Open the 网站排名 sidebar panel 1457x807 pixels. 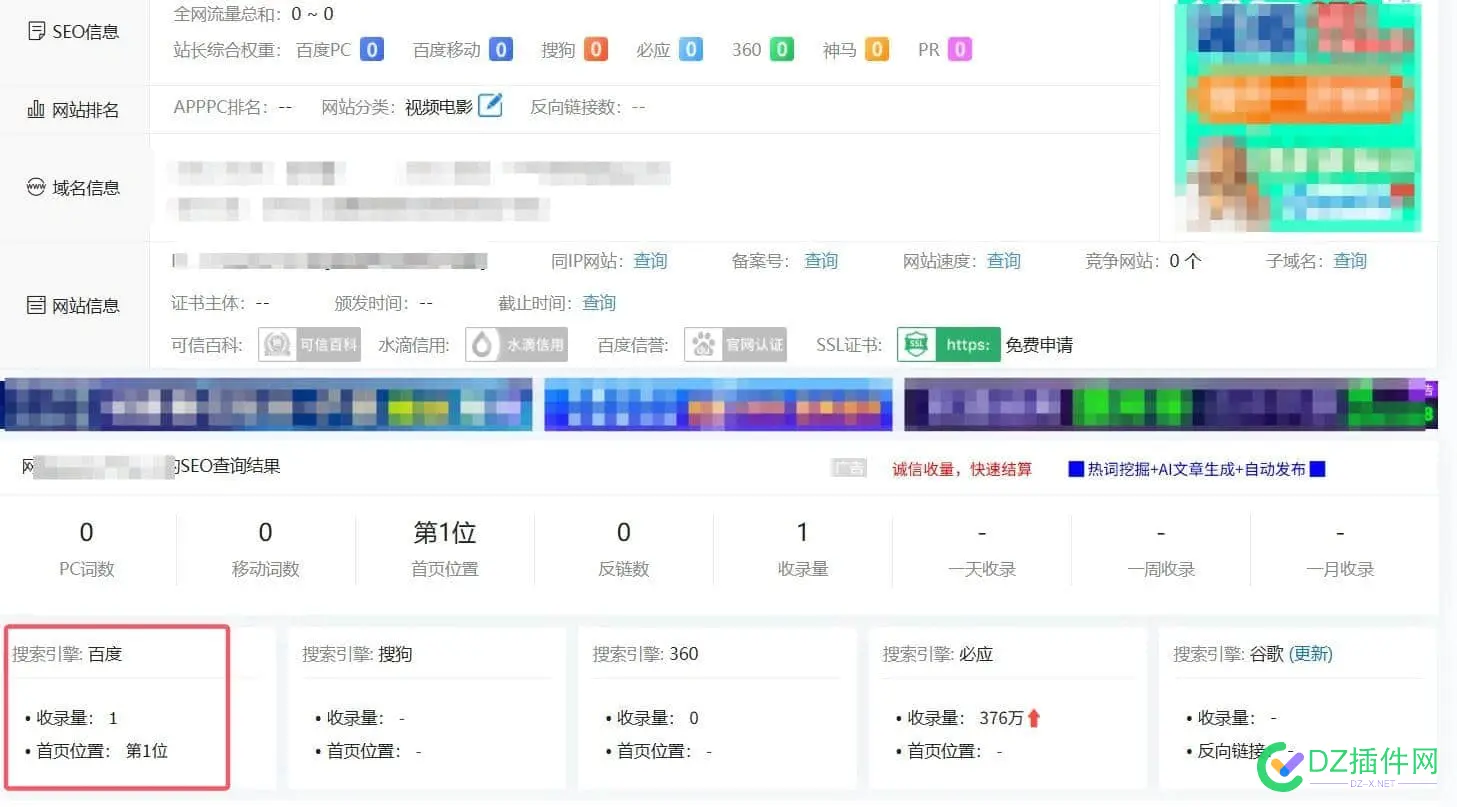(74, 109)
